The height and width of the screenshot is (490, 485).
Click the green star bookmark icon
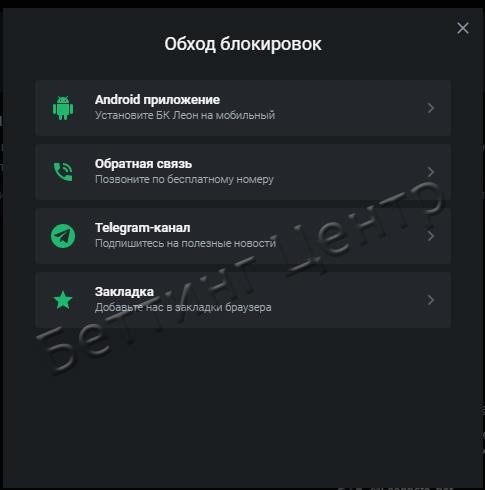coord(63,300)
